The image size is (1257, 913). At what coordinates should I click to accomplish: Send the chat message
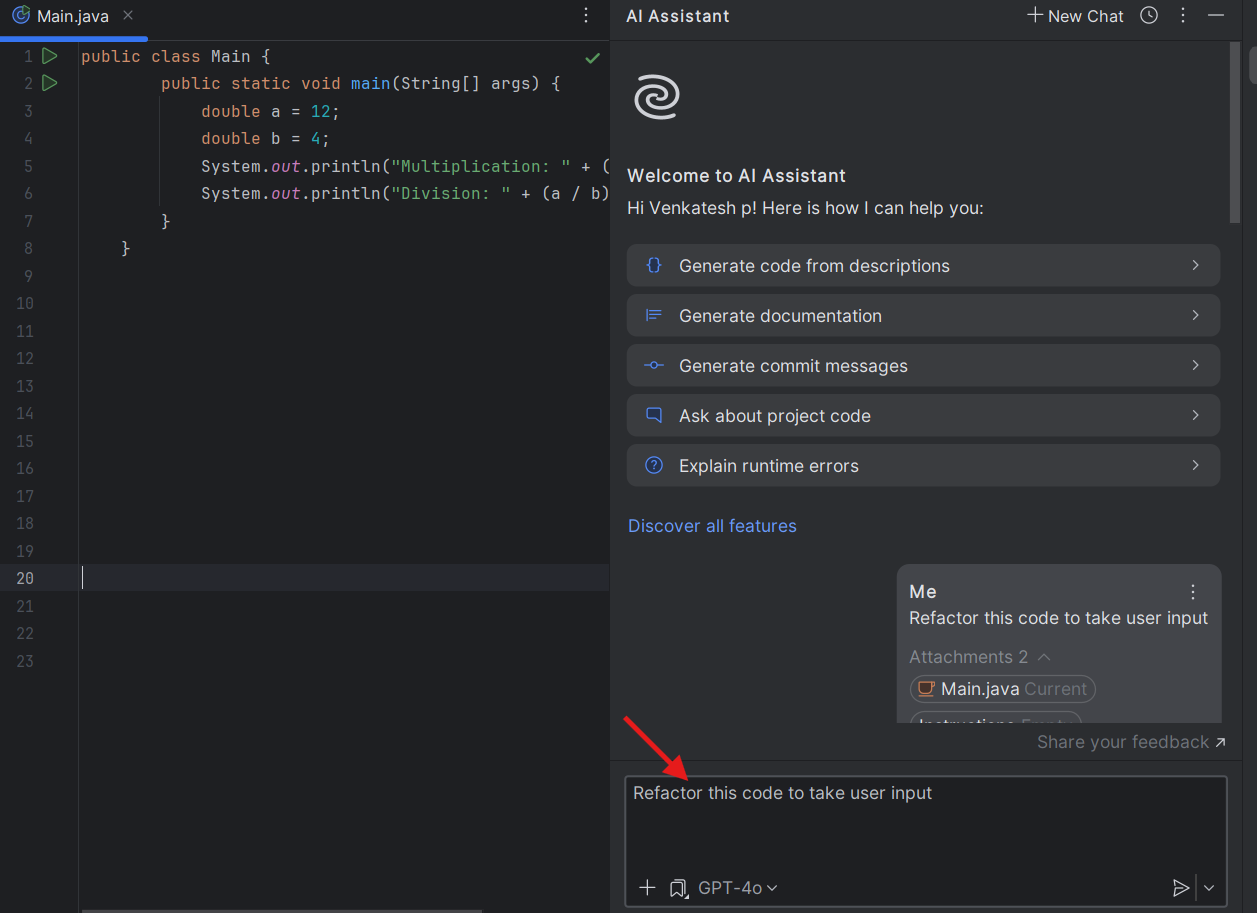[1181, 888]
